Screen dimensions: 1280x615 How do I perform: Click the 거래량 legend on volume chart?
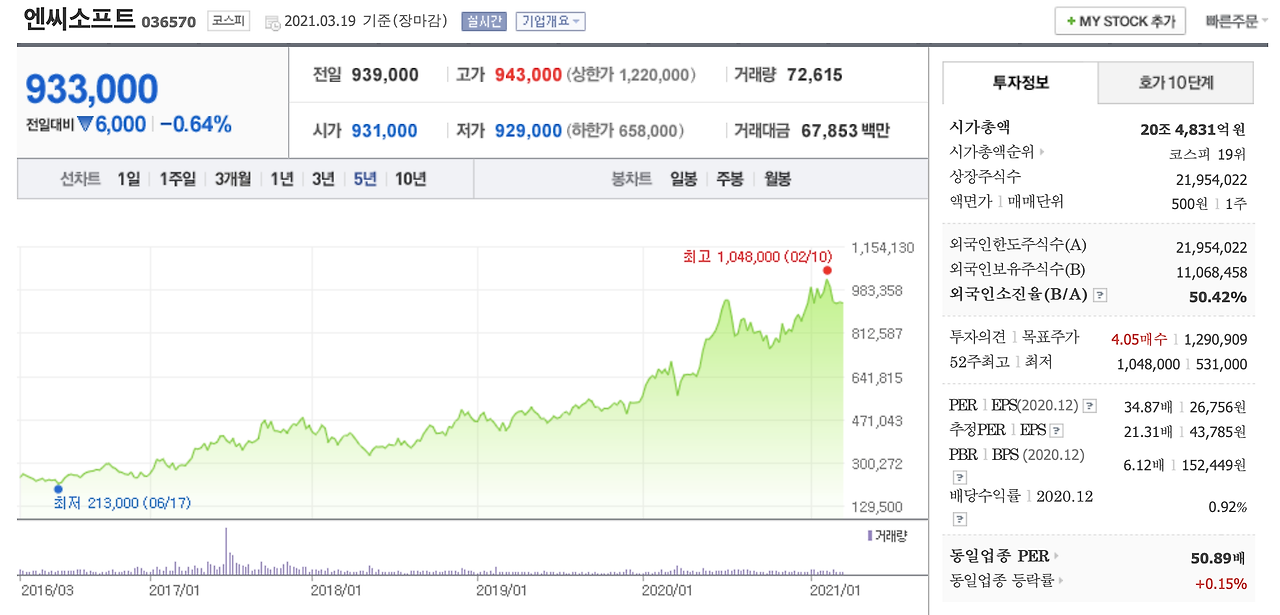(x=886, y=536)
